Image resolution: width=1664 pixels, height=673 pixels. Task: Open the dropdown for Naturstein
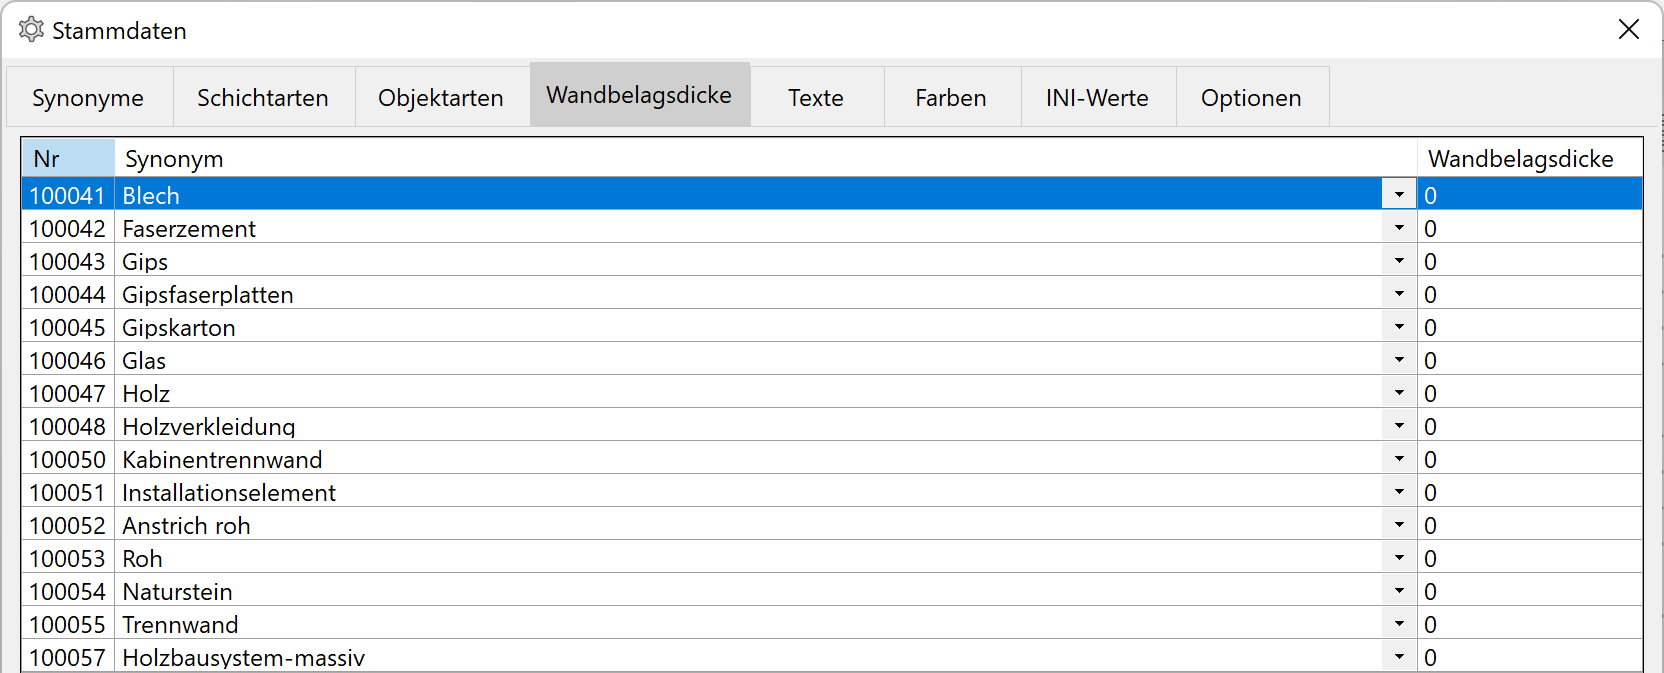coord(1398,591)
